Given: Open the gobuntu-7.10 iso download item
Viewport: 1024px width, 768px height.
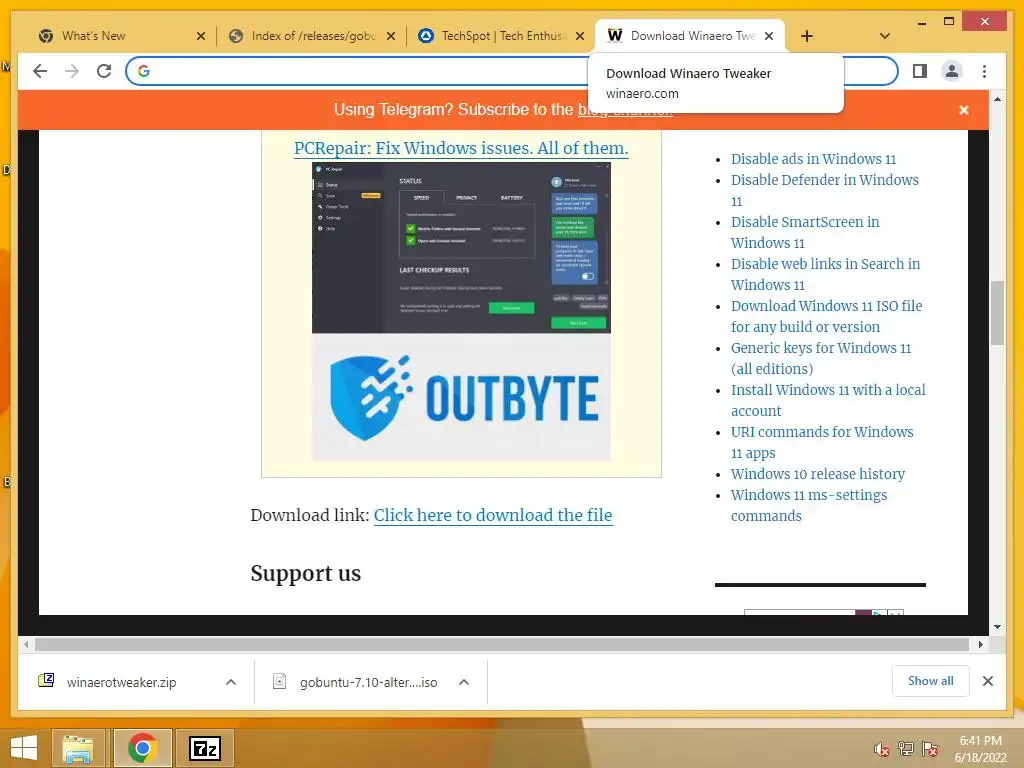Looking at the screenshot, I should click(x=356, y=682).
